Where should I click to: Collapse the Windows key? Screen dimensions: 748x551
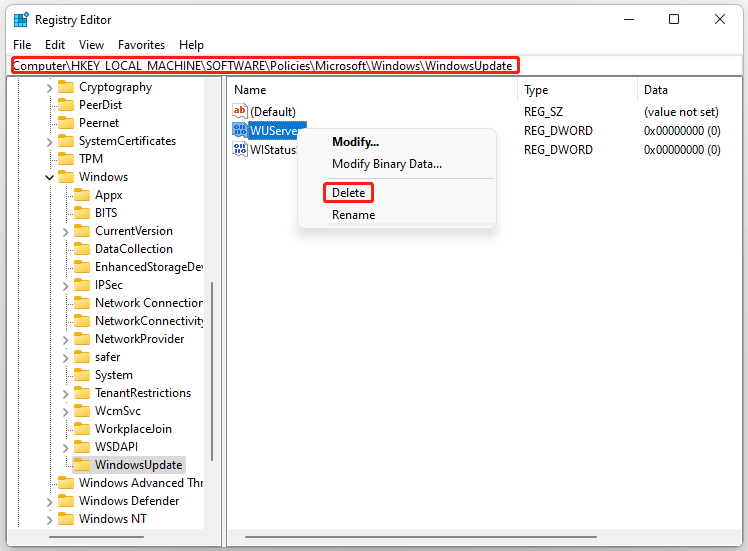click(50, 177)
